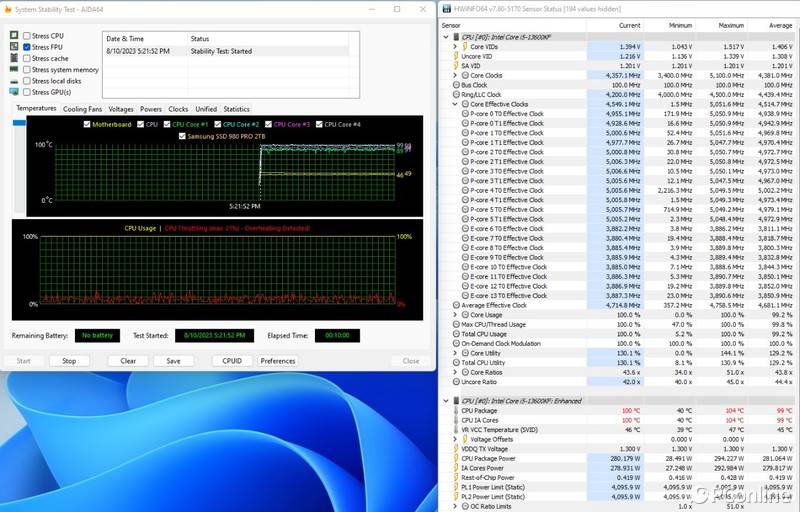This screenshot has width=800, height=512.
Task: Click the memory module icon beside Stress system memory
Action: (14, 69)
